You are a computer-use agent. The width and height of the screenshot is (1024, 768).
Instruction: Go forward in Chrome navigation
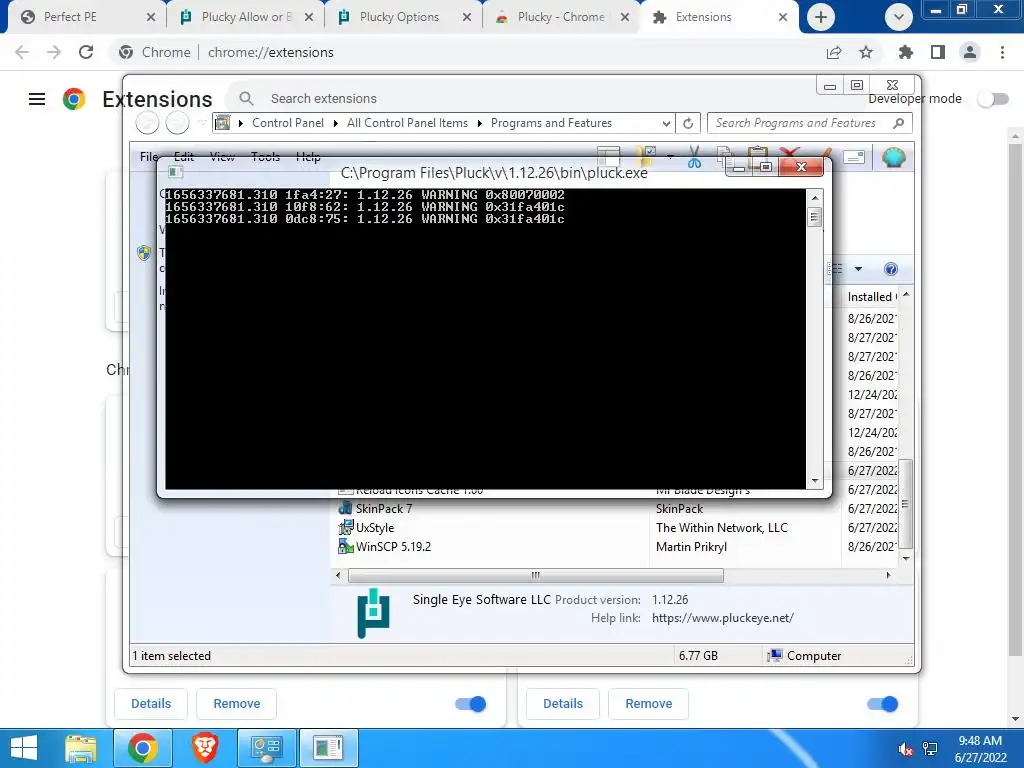tap(54, 52)
